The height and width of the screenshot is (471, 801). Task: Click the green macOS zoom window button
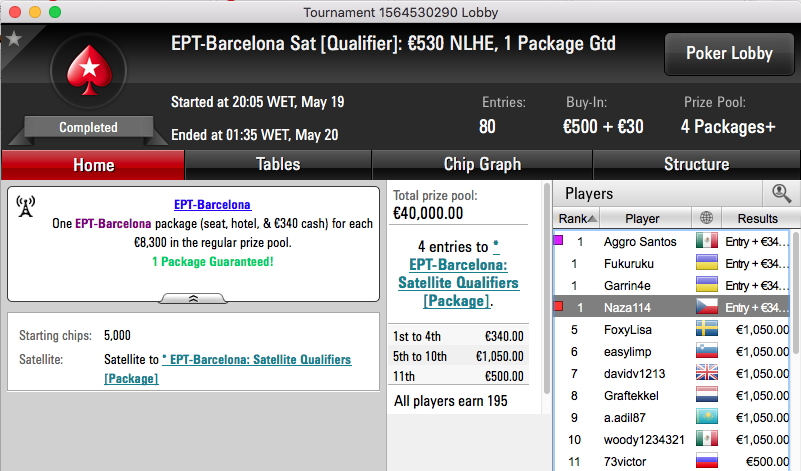tap(55, 12)
